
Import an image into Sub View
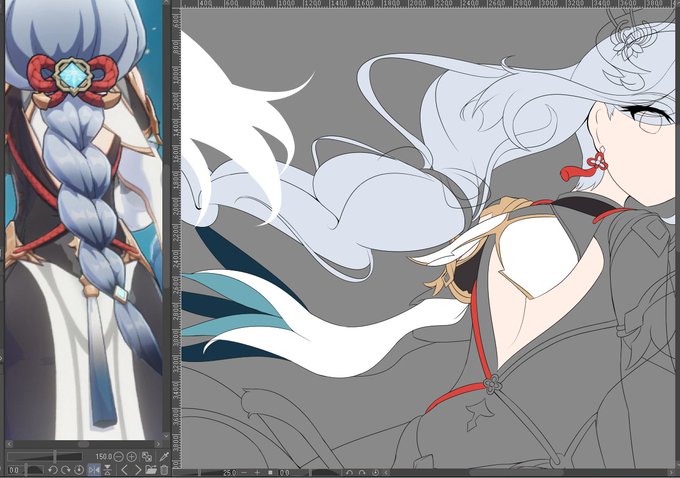pos(151,470)
